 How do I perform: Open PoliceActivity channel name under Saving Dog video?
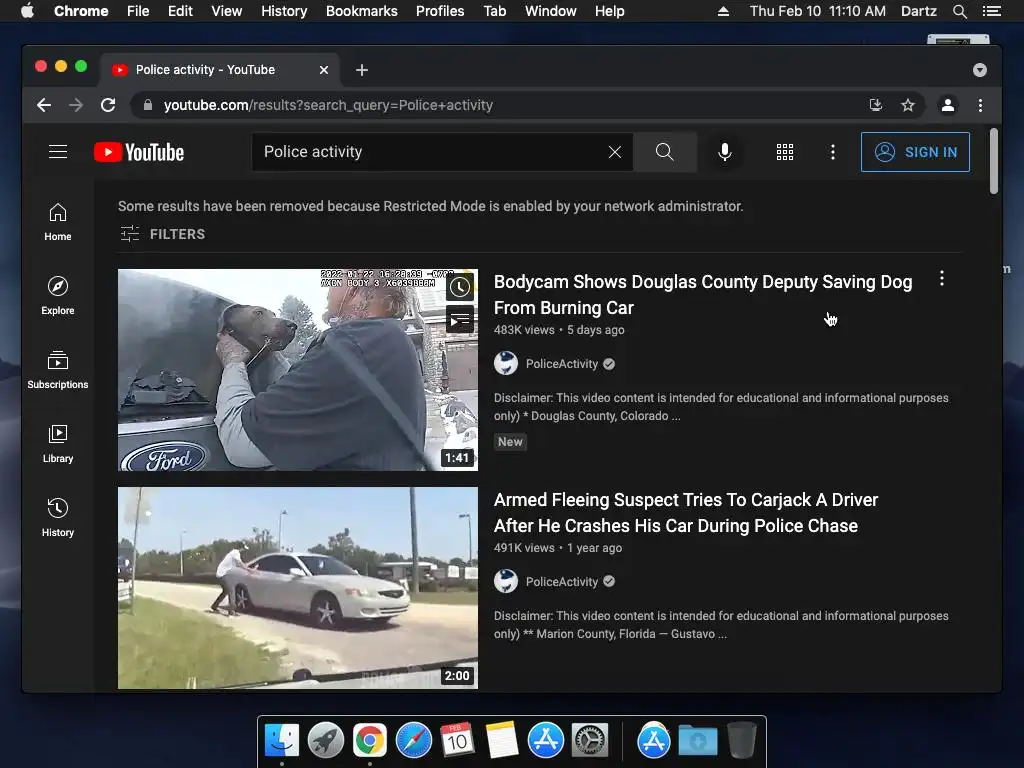(x=562, y=364)
